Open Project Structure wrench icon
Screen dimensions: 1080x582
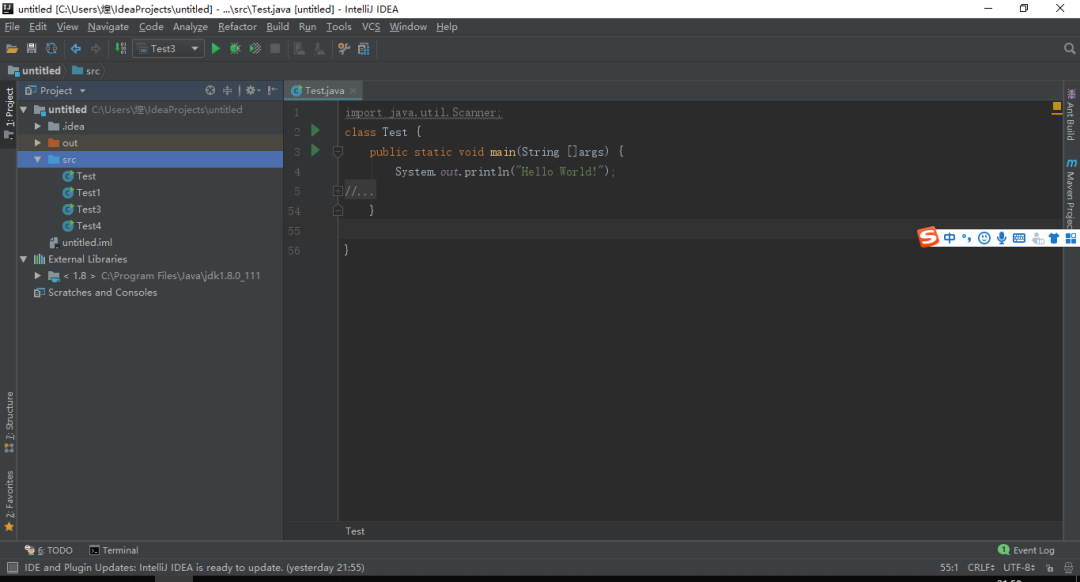click(343, 49)
